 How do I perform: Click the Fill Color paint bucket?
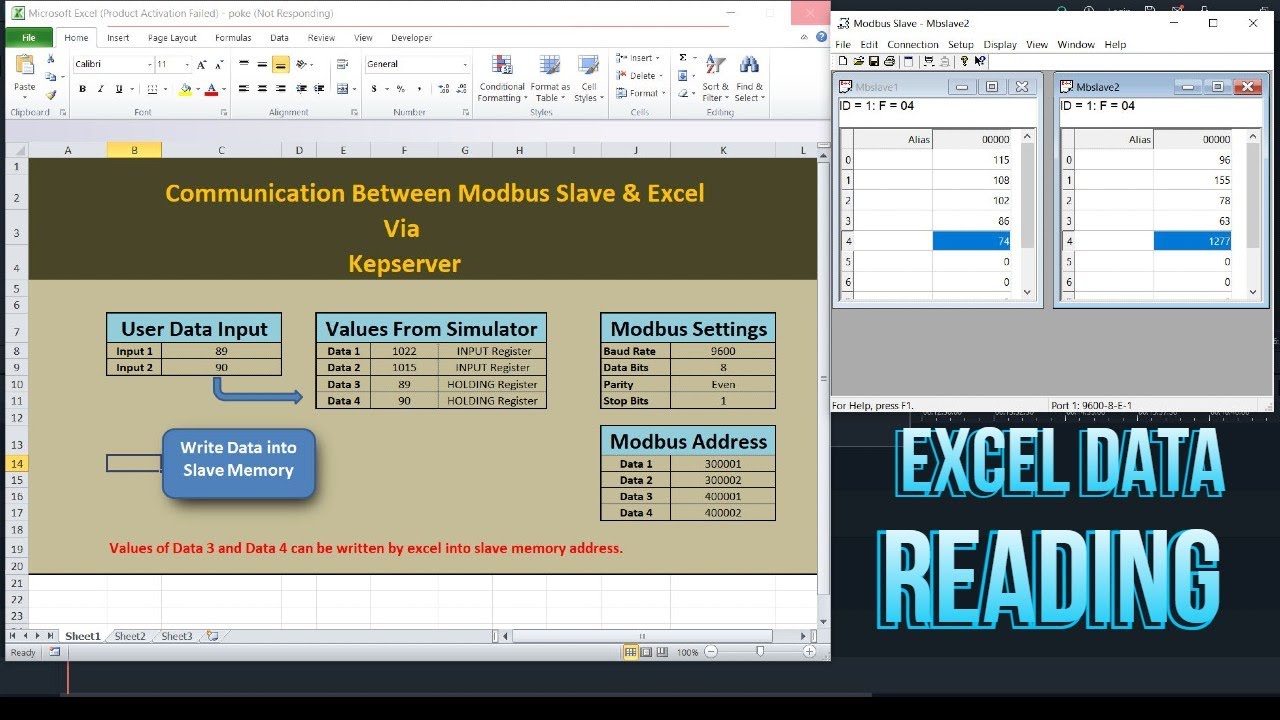click(x=185, y=89)
